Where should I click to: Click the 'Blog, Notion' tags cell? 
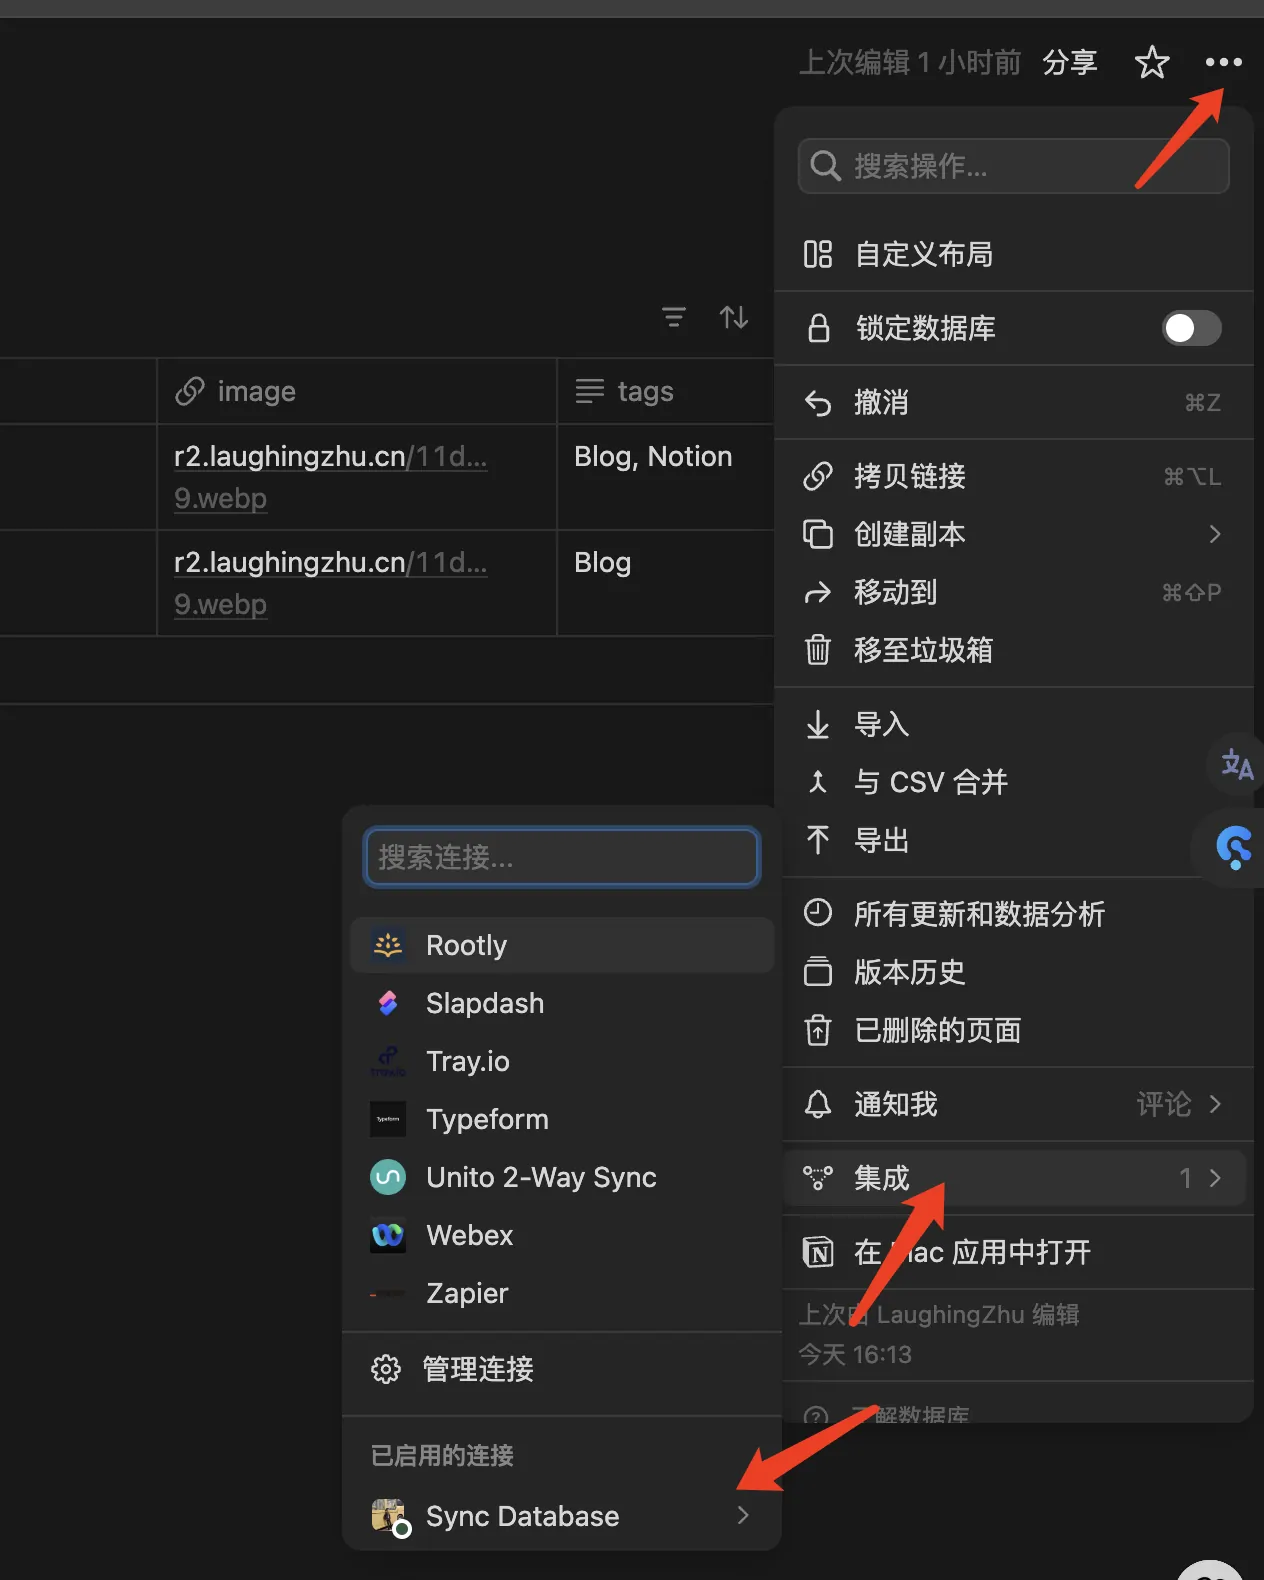(666, 477)
